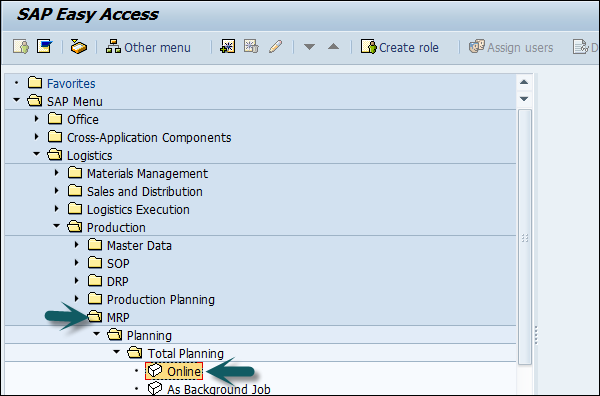
Task: Move favorite up with up arrow
Action: click(333, 47)
